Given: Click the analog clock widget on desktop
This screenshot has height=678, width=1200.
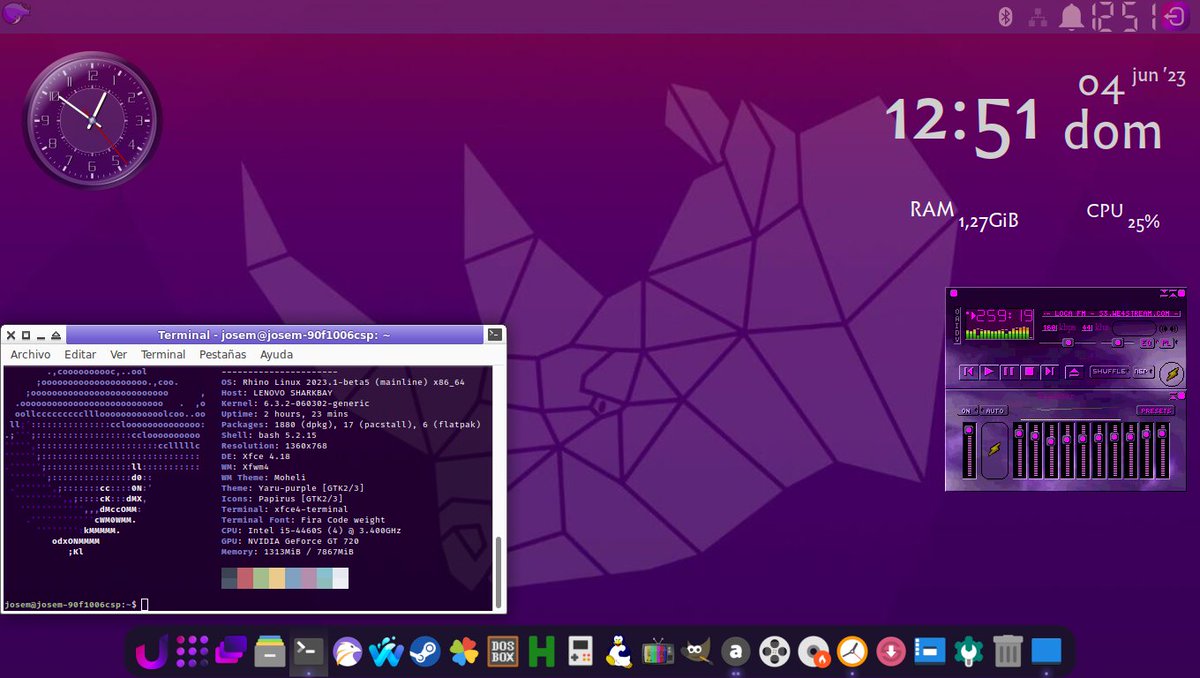Looking at the screenshot, I should click(x=92, y=120).
